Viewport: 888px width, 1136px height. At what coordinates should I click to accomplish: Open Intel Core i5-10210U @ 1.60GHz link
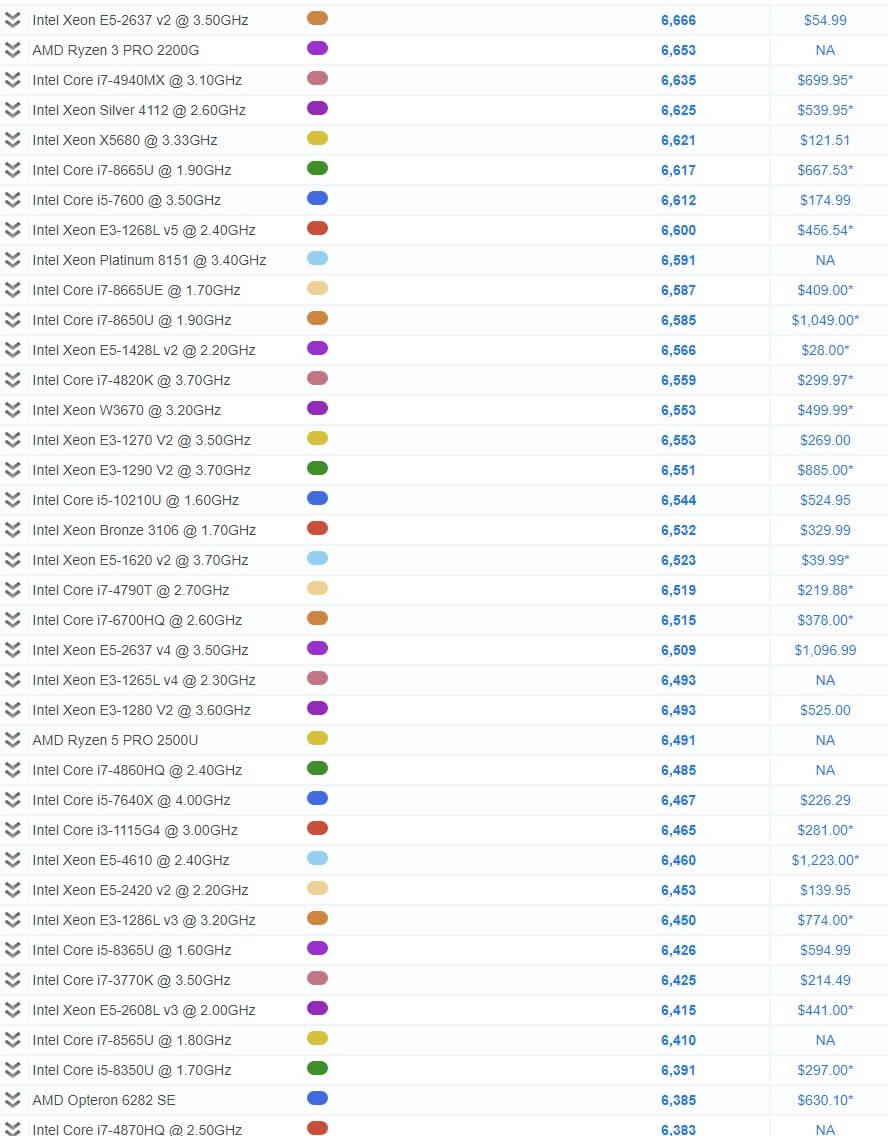coord(135,500)
